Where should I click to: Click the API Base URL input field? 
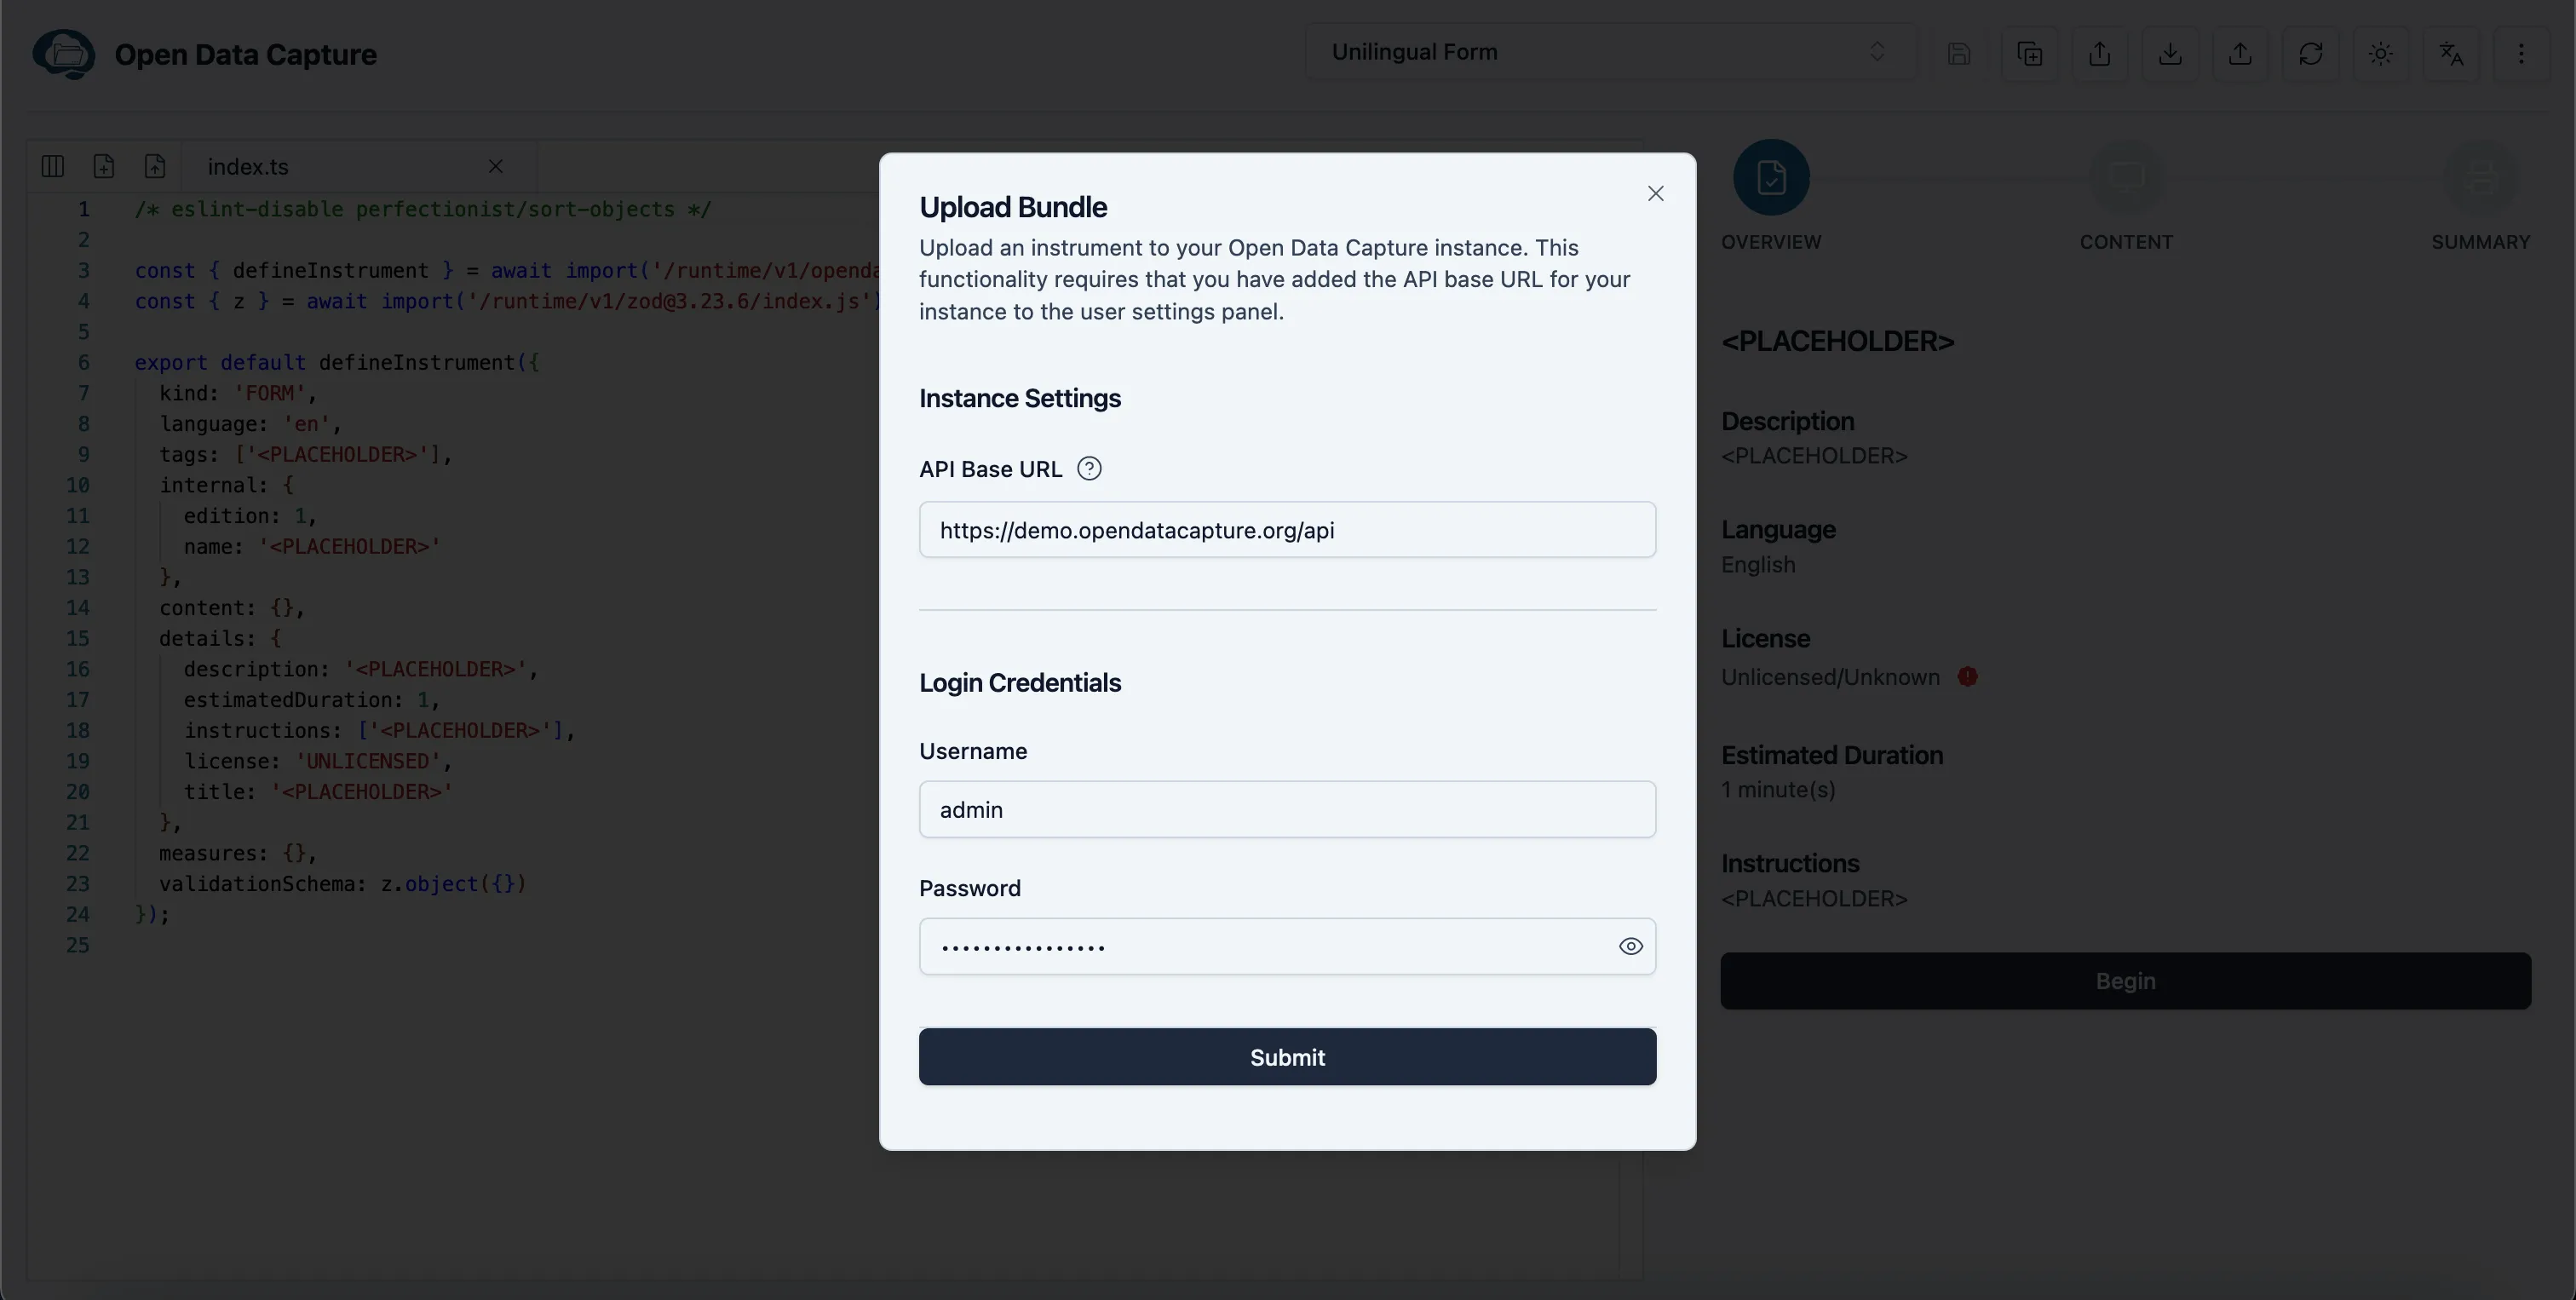click(1286, 529)
